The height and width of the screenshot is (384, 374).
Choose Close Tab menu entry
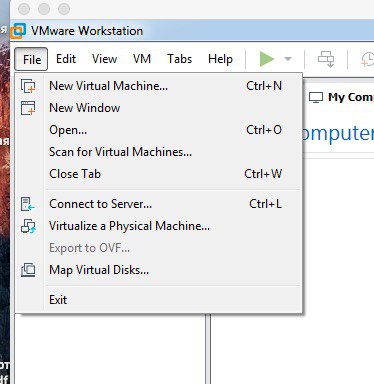tap(159, 174)
